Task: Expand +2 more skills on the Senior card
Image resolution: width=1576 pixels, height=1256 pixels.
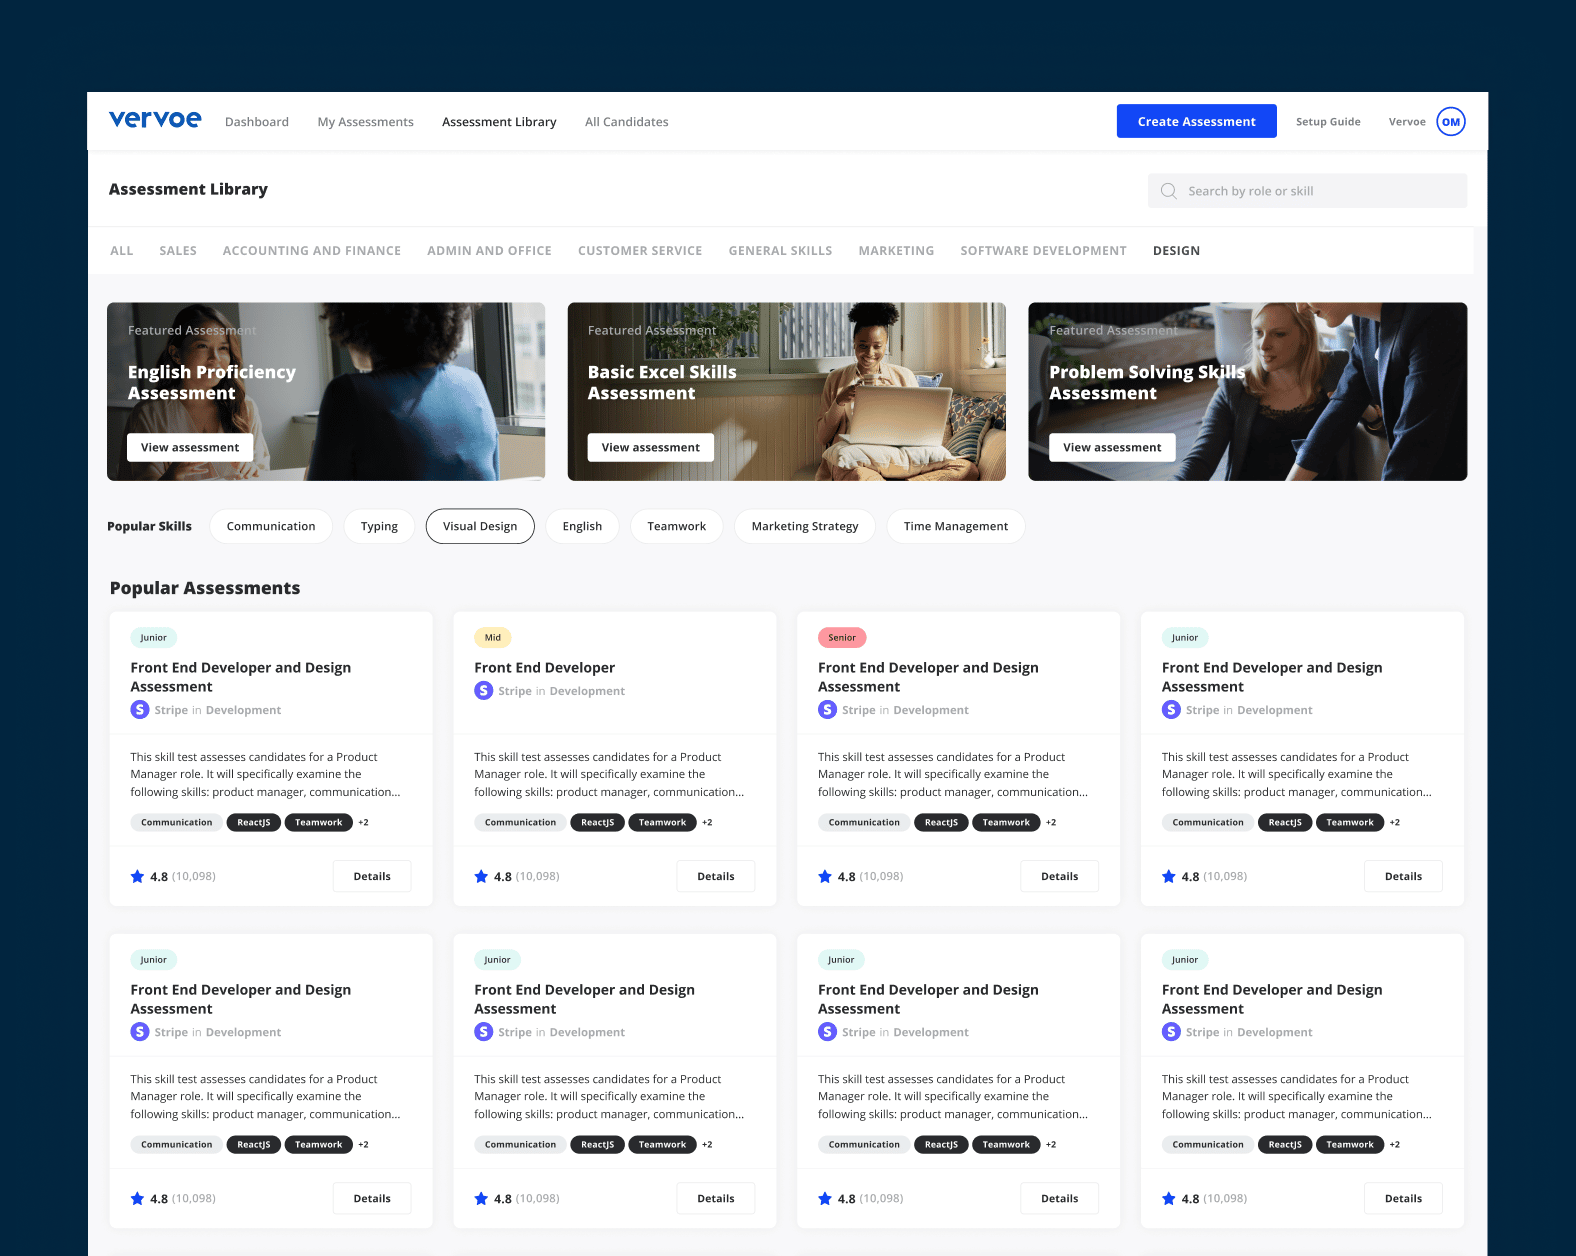Action: tap(1051, 822)
